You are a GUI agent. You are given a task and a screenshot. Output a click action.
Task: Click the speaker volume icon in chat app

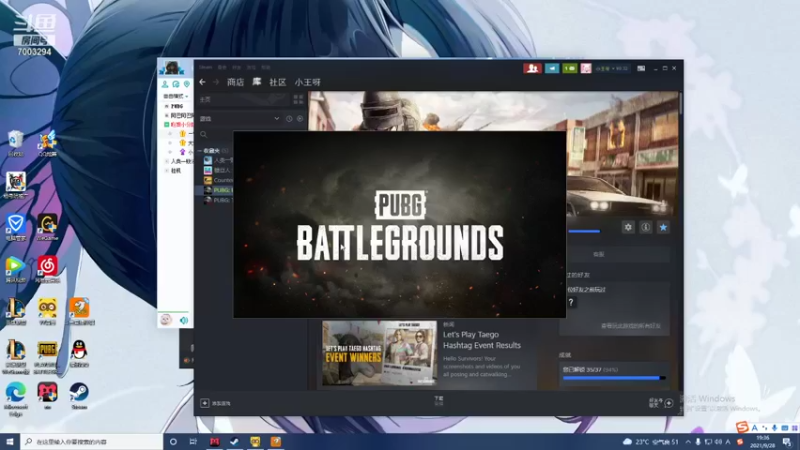pyautogui.click(x=184, y=320)
